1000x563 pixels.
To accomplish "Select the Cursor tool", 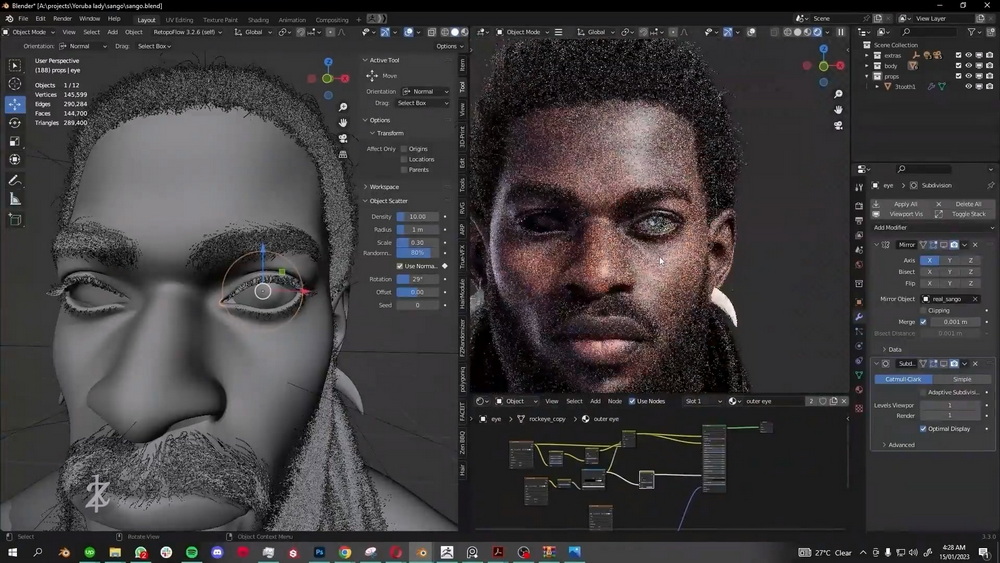I will pos(15,84).
